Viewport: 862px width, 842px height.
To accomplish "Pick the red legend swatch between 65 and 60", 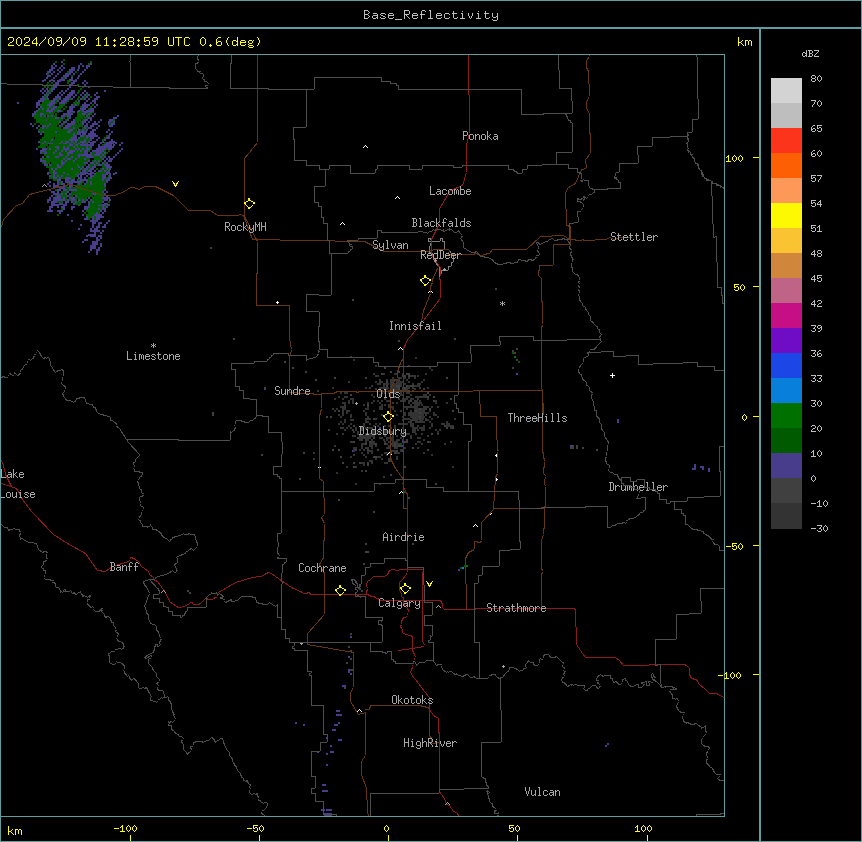I will pyautogui.click(x=786, y=141).
